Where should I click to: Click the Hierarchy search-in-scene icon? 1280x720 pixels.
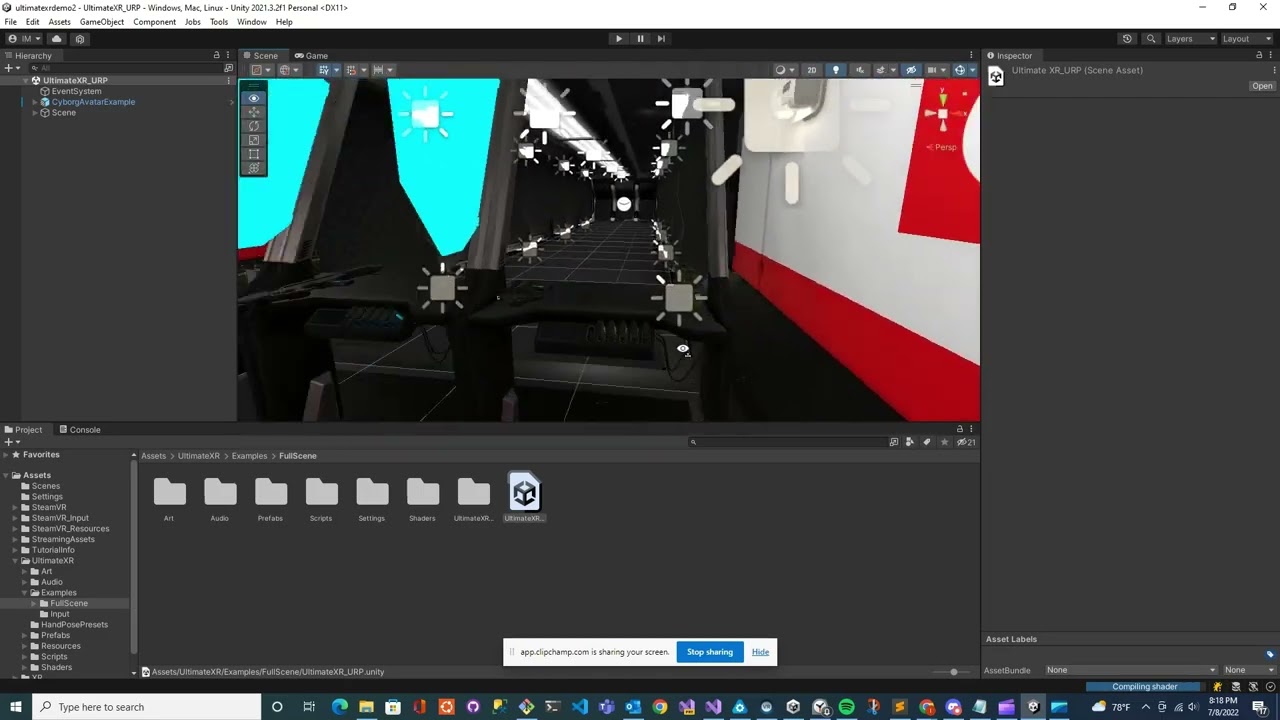pos(228,68)
